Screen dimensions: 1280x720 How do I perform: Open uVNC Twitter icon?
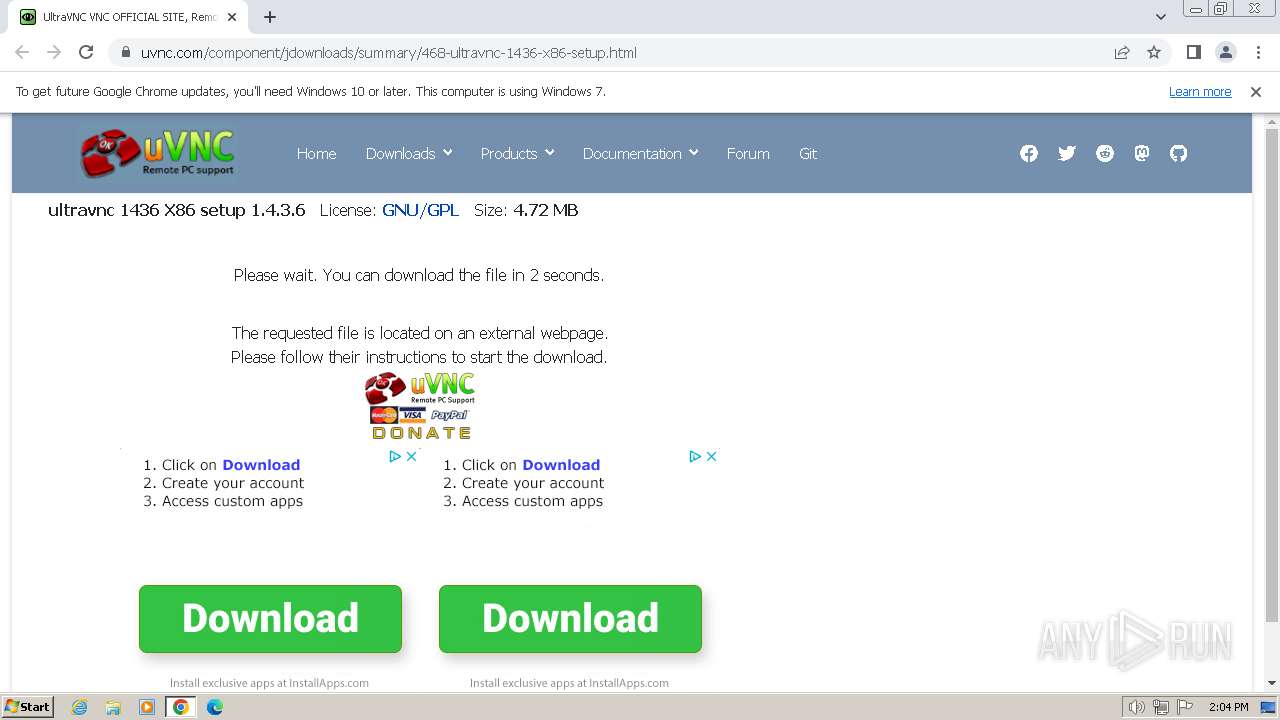click(1067, 153)
